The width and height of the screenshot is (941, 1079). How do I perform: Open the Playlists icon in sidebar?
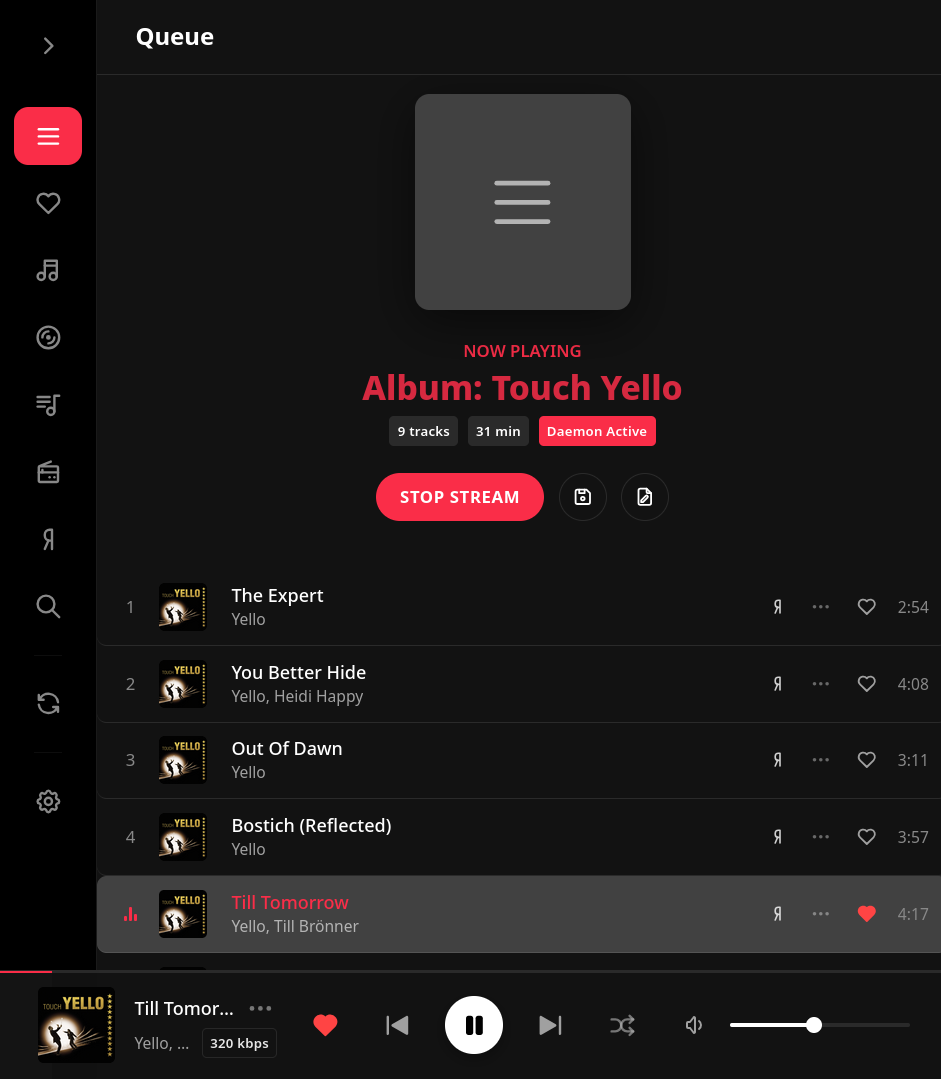pos(48,405)
